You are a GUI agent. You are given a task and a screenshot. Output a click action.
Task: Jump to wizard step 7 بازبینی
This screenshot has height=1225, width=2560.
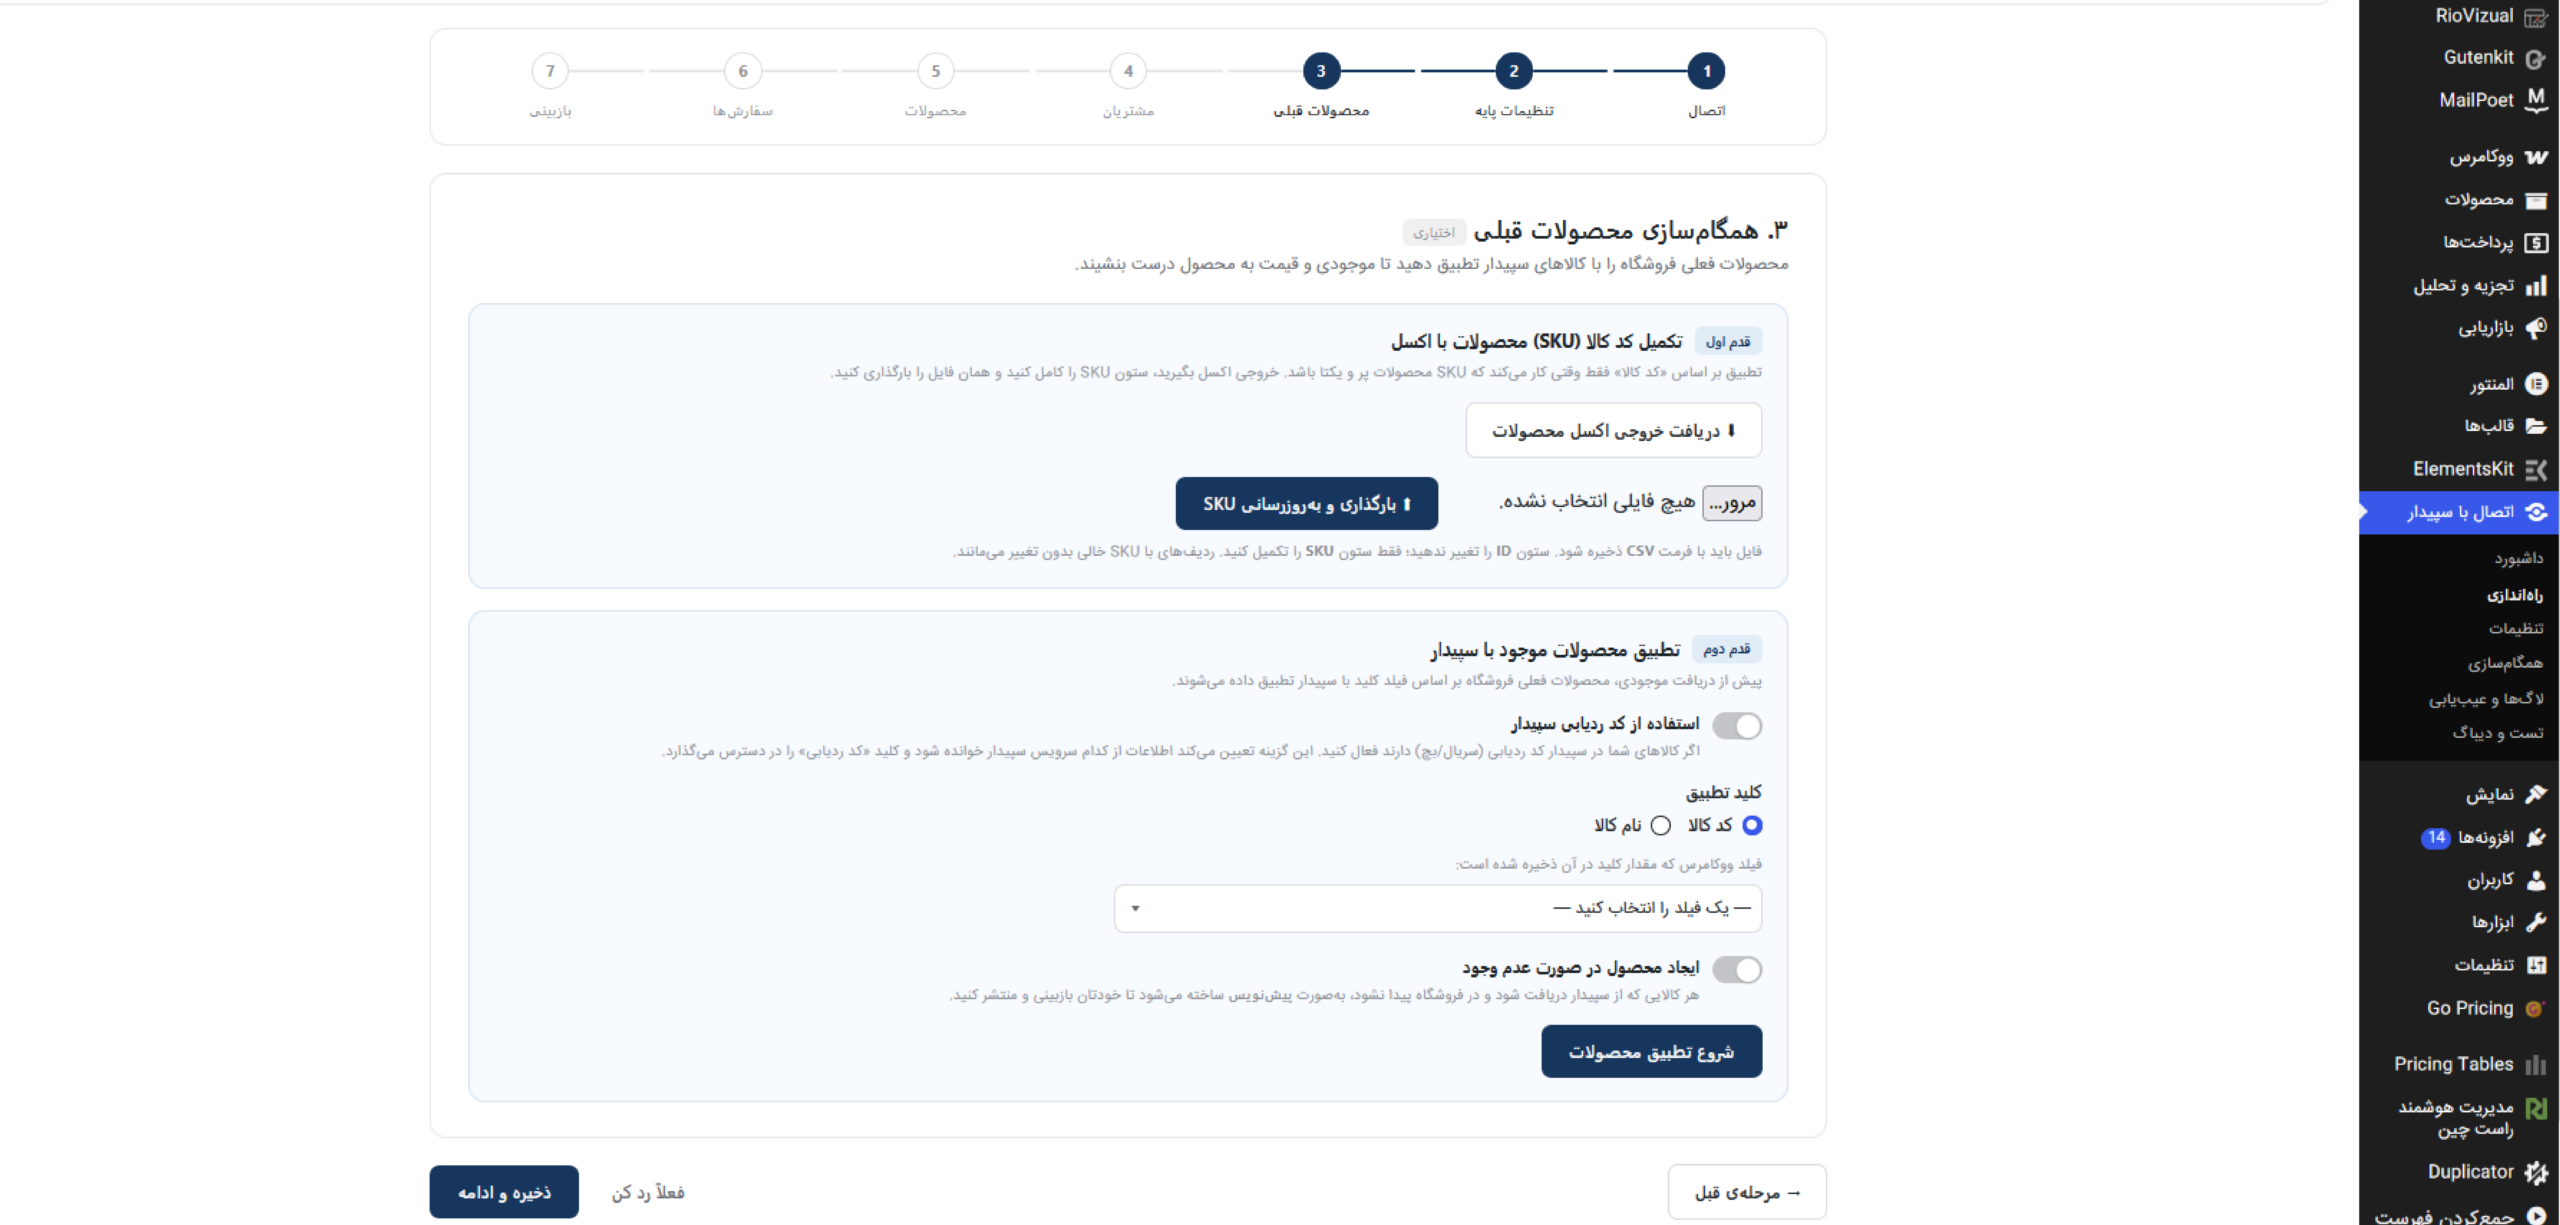[550, 72]
